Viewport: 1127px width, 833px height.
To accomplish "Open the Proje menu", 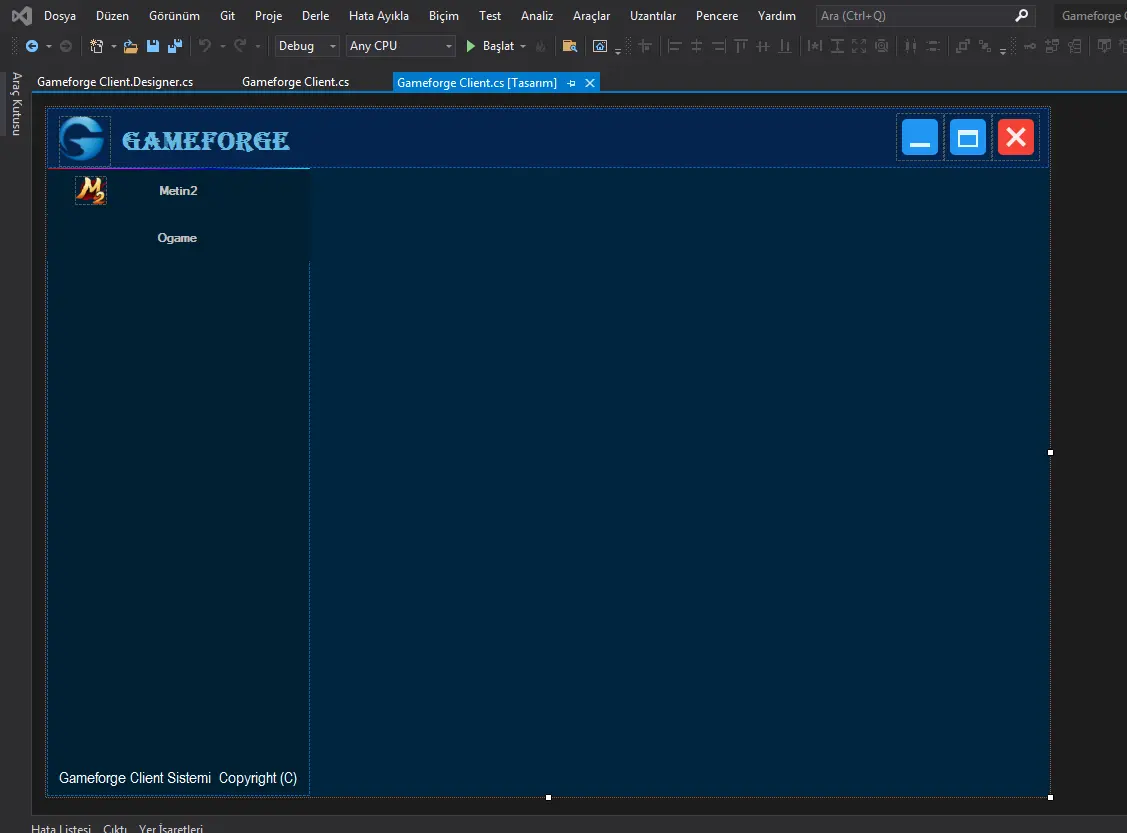I will tap(268, 16).
